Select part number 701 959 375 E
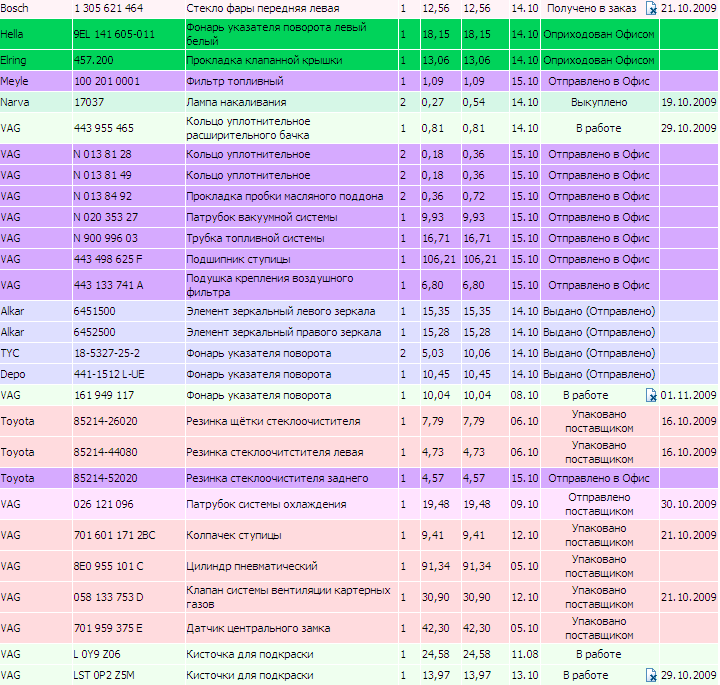The width and height of the screenshot is (720, 685). 108,628
